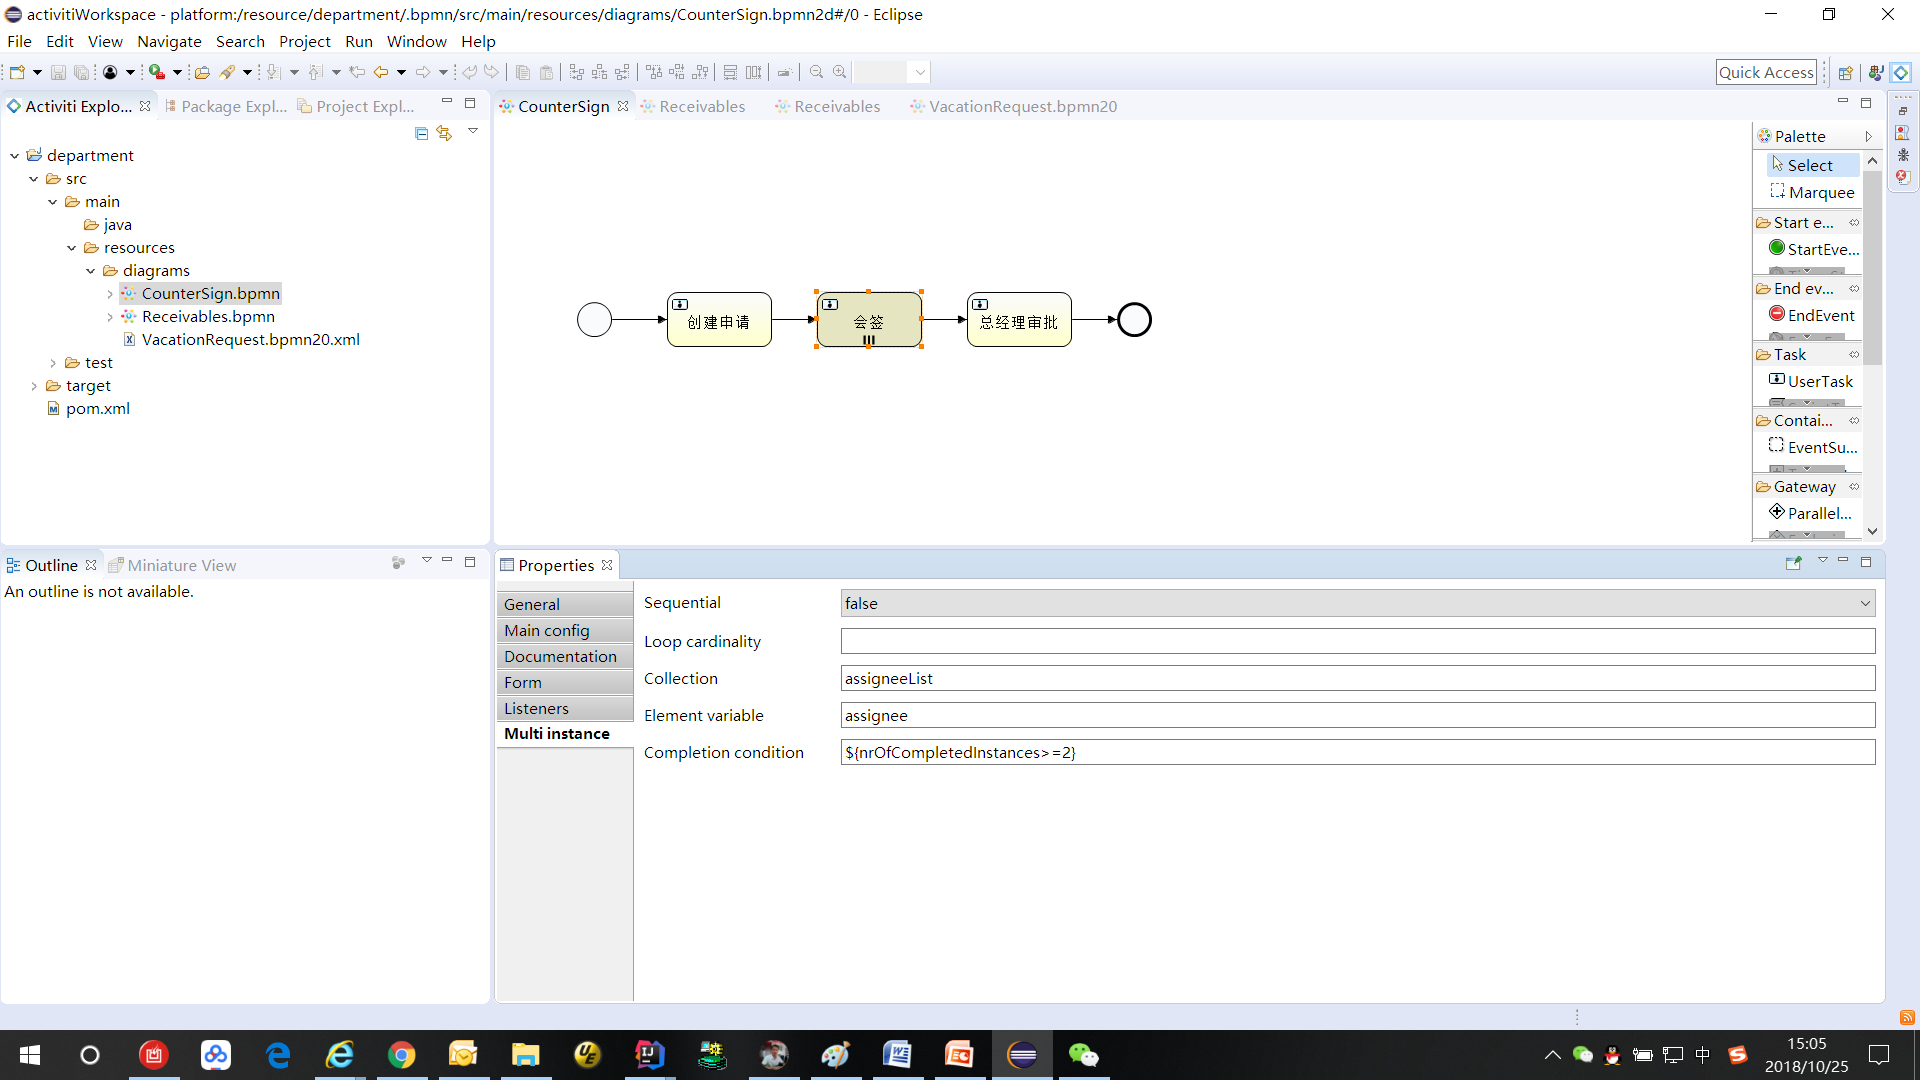Click the Search flashlight toolbar icon
1920x1080 pixels.
click(228, 72)
